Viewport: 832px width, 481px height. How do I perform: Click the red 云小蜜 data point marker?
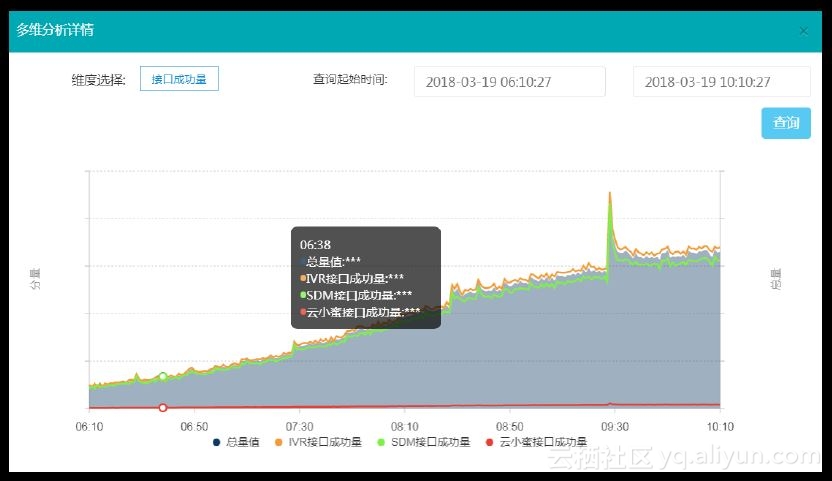point(163,408)
